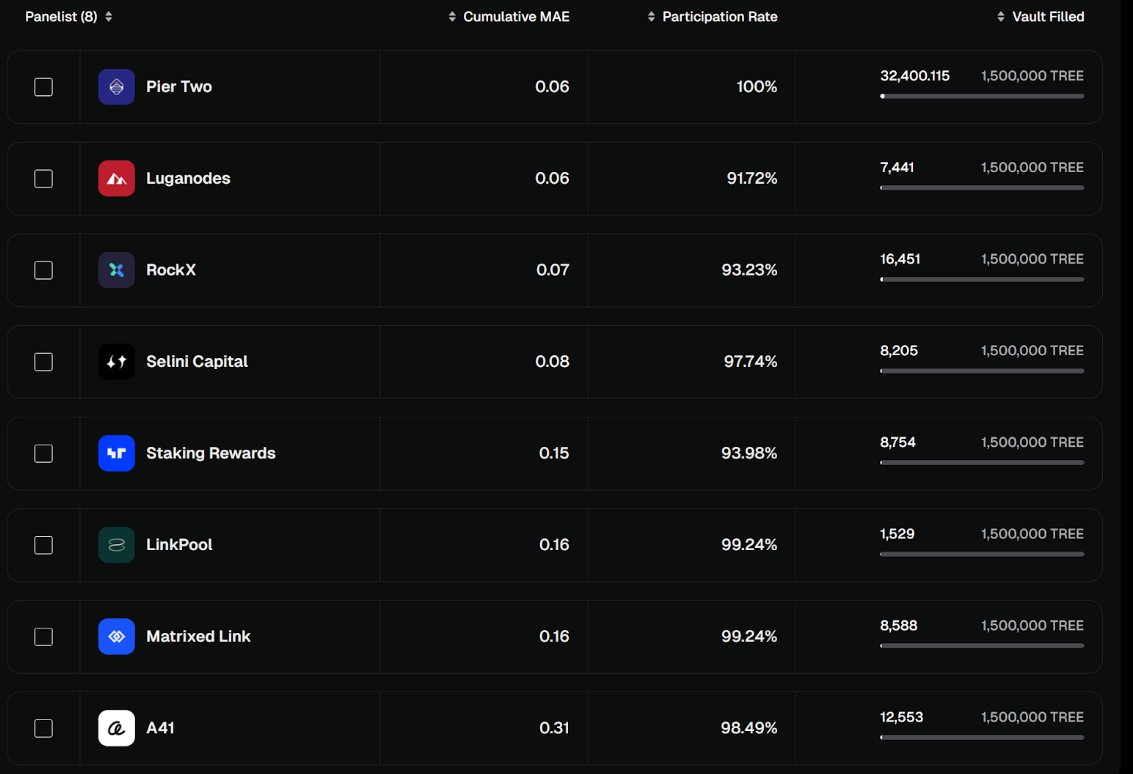Click LinkPool vault amount 1,529
The height and width of the screenshot is (774, 1133).
tap(897, 534)
